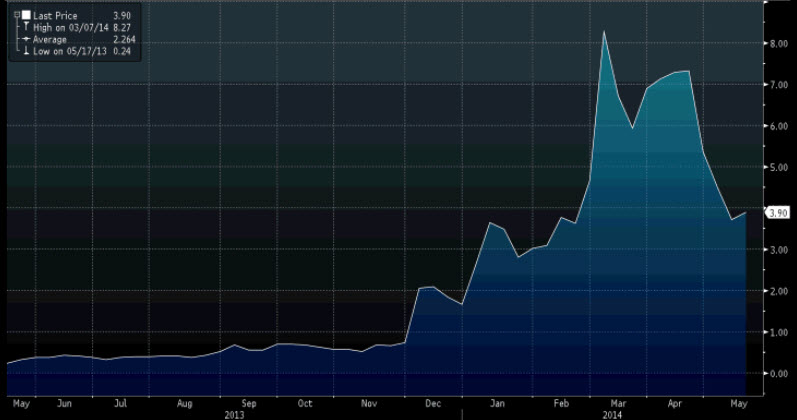The image size is (797, 420).
Task: Click the High marker icon in legend
Action: (x=26, y=27)
